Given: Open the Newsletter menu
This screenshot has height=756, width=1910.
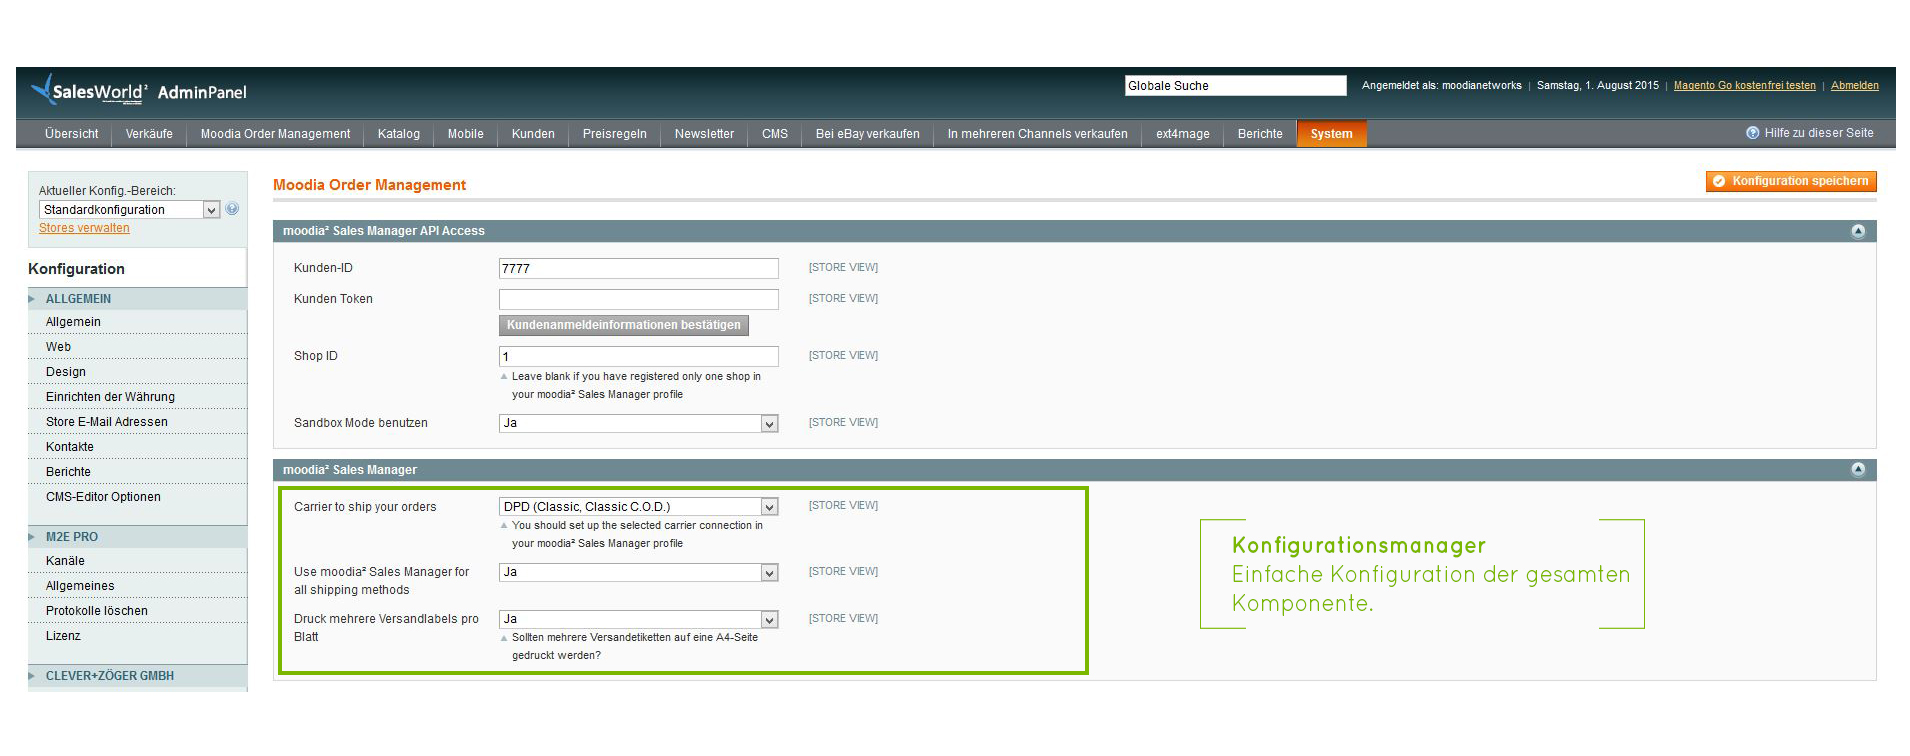Looking at the screenshot, I should click(704, 134).
